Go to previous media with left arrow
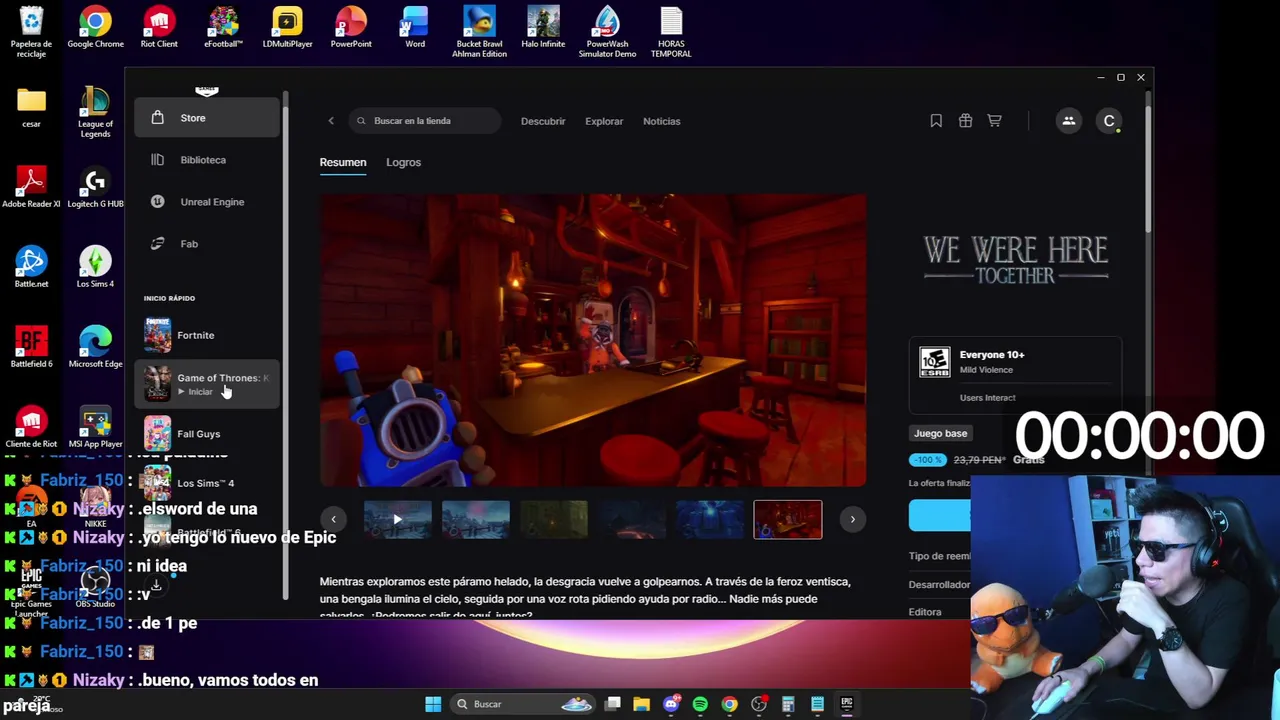This screenshot has width=1280, height=720. (x=333, y=519)
